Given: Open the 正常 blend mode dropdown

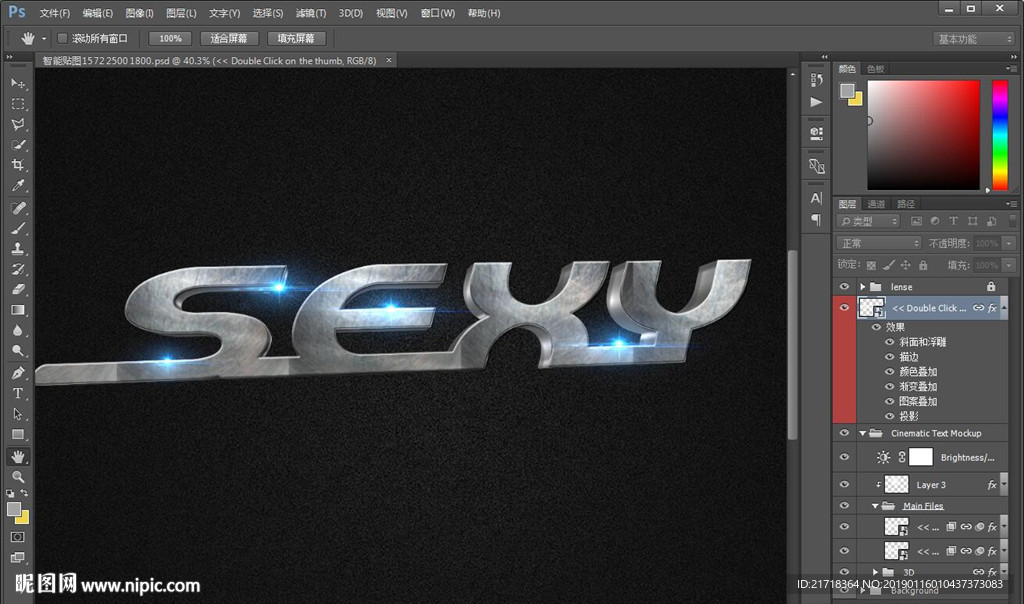Looking at the screenshot, I should [879, 243].
